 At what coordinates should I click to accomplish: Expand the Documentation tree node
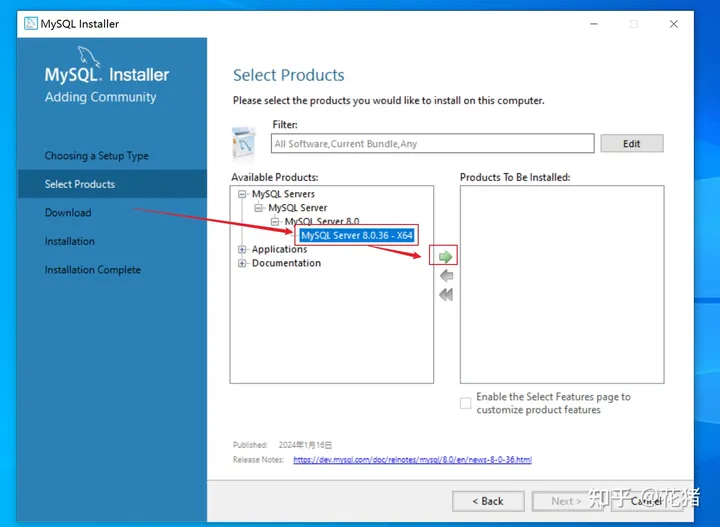242,263
